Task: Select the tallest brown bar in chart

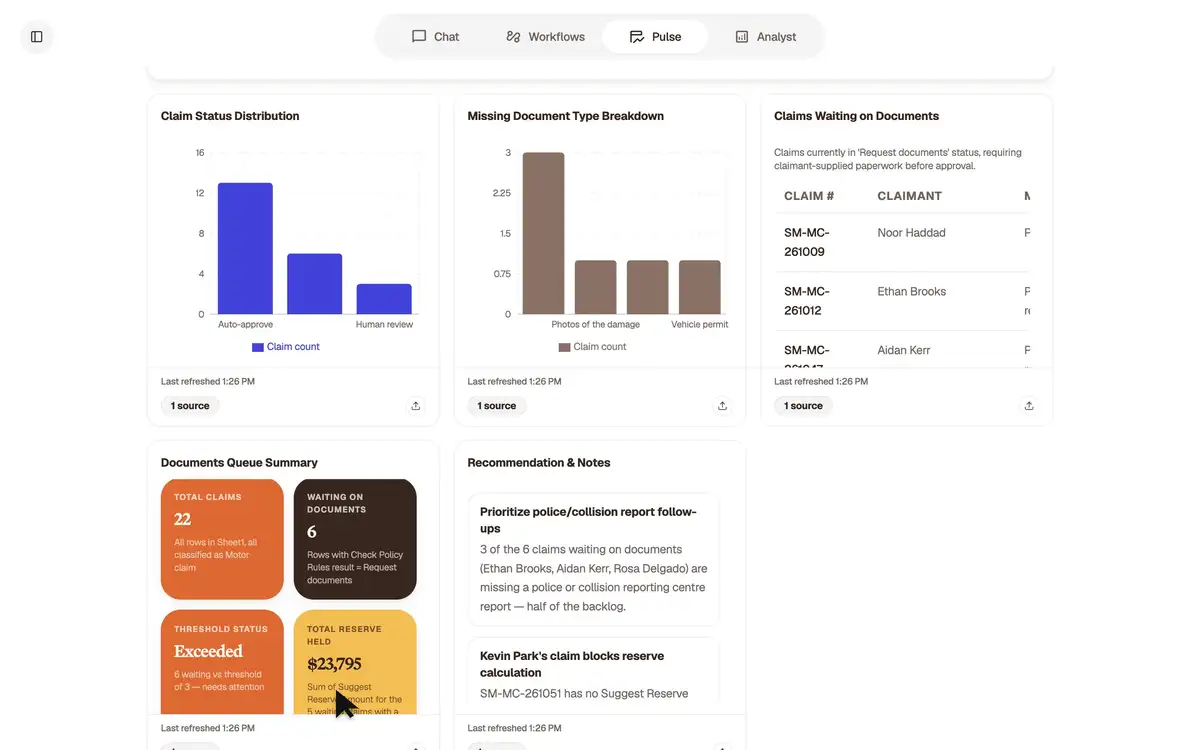Action: (543, 233)
